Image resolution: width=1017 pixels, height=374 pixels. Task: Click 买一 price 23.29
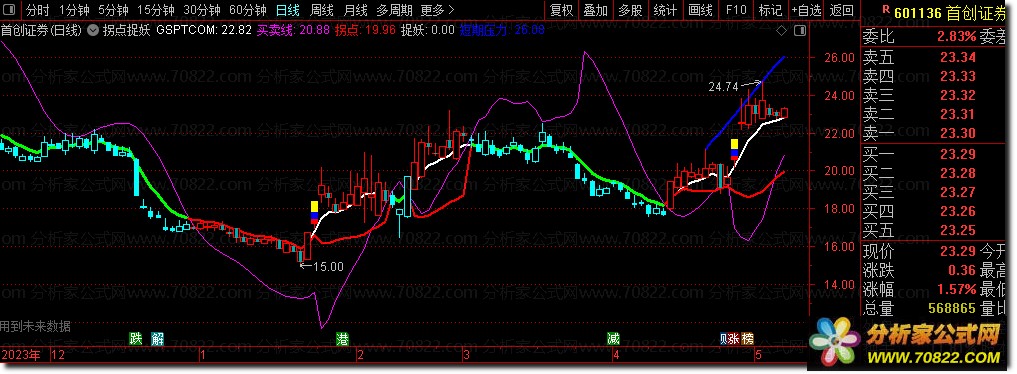(957, 154)
